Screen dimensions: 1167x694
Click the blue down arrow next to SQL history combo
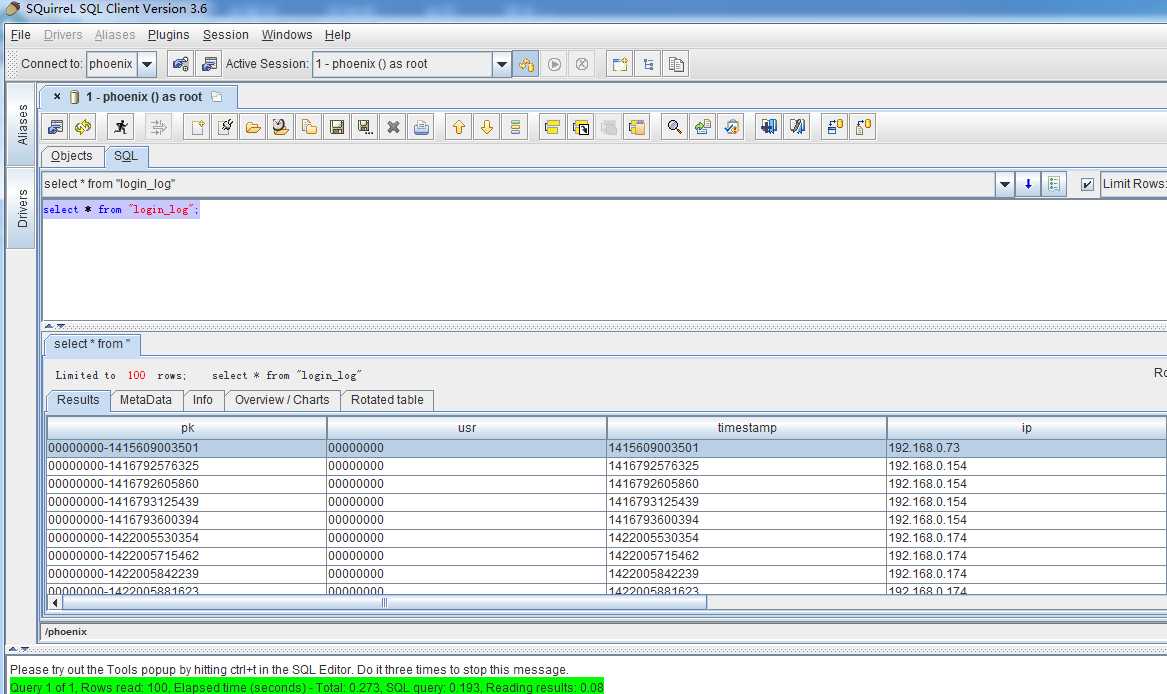pos(1029,184)
